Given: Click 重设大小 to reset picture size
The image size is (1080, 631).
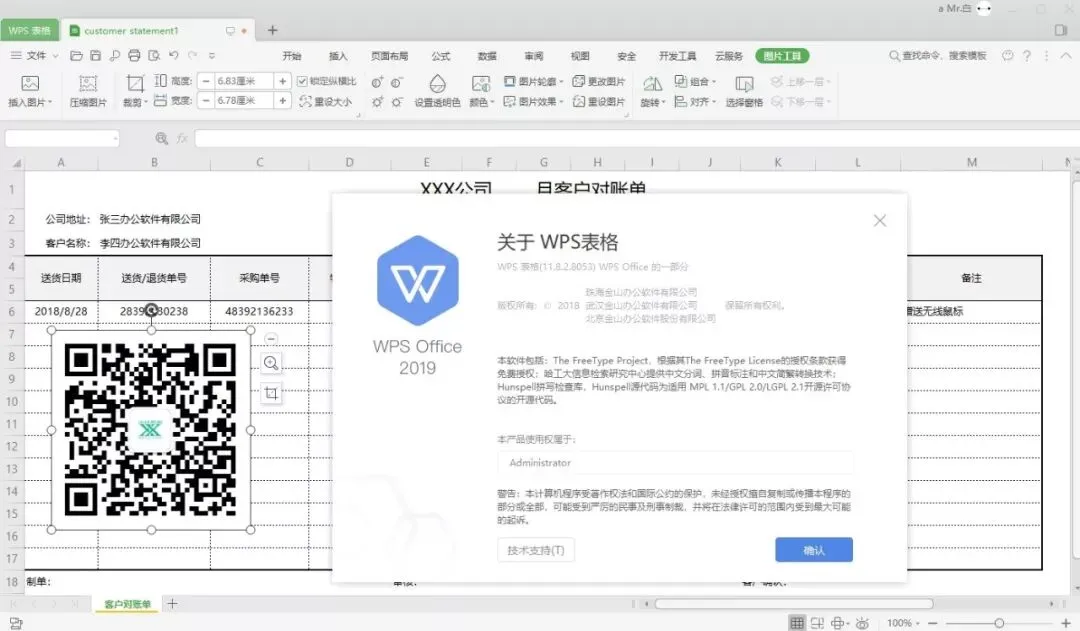Looking at the screenshot, I should 326,101.
